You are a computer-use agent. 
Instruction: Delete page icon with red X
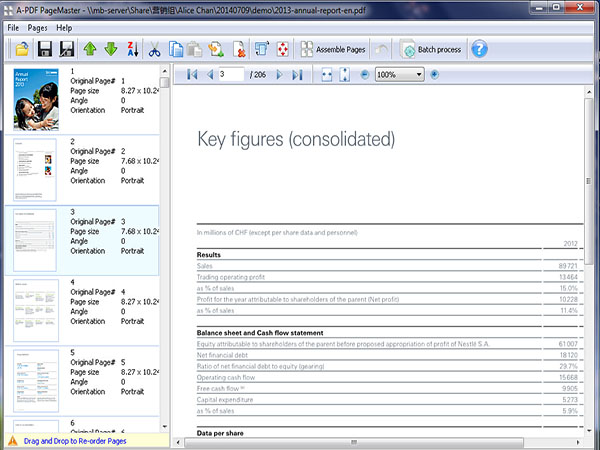240,49
